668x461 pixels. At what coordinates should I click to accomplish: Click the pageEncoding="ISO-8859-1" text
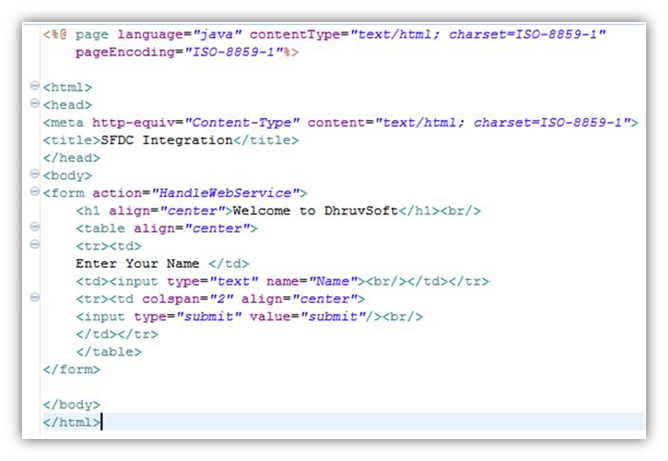180,52
